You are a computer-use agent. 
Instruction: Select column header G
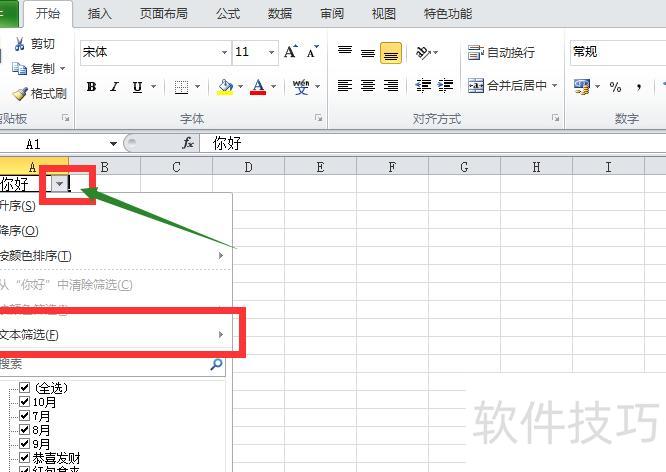point(464,167)
